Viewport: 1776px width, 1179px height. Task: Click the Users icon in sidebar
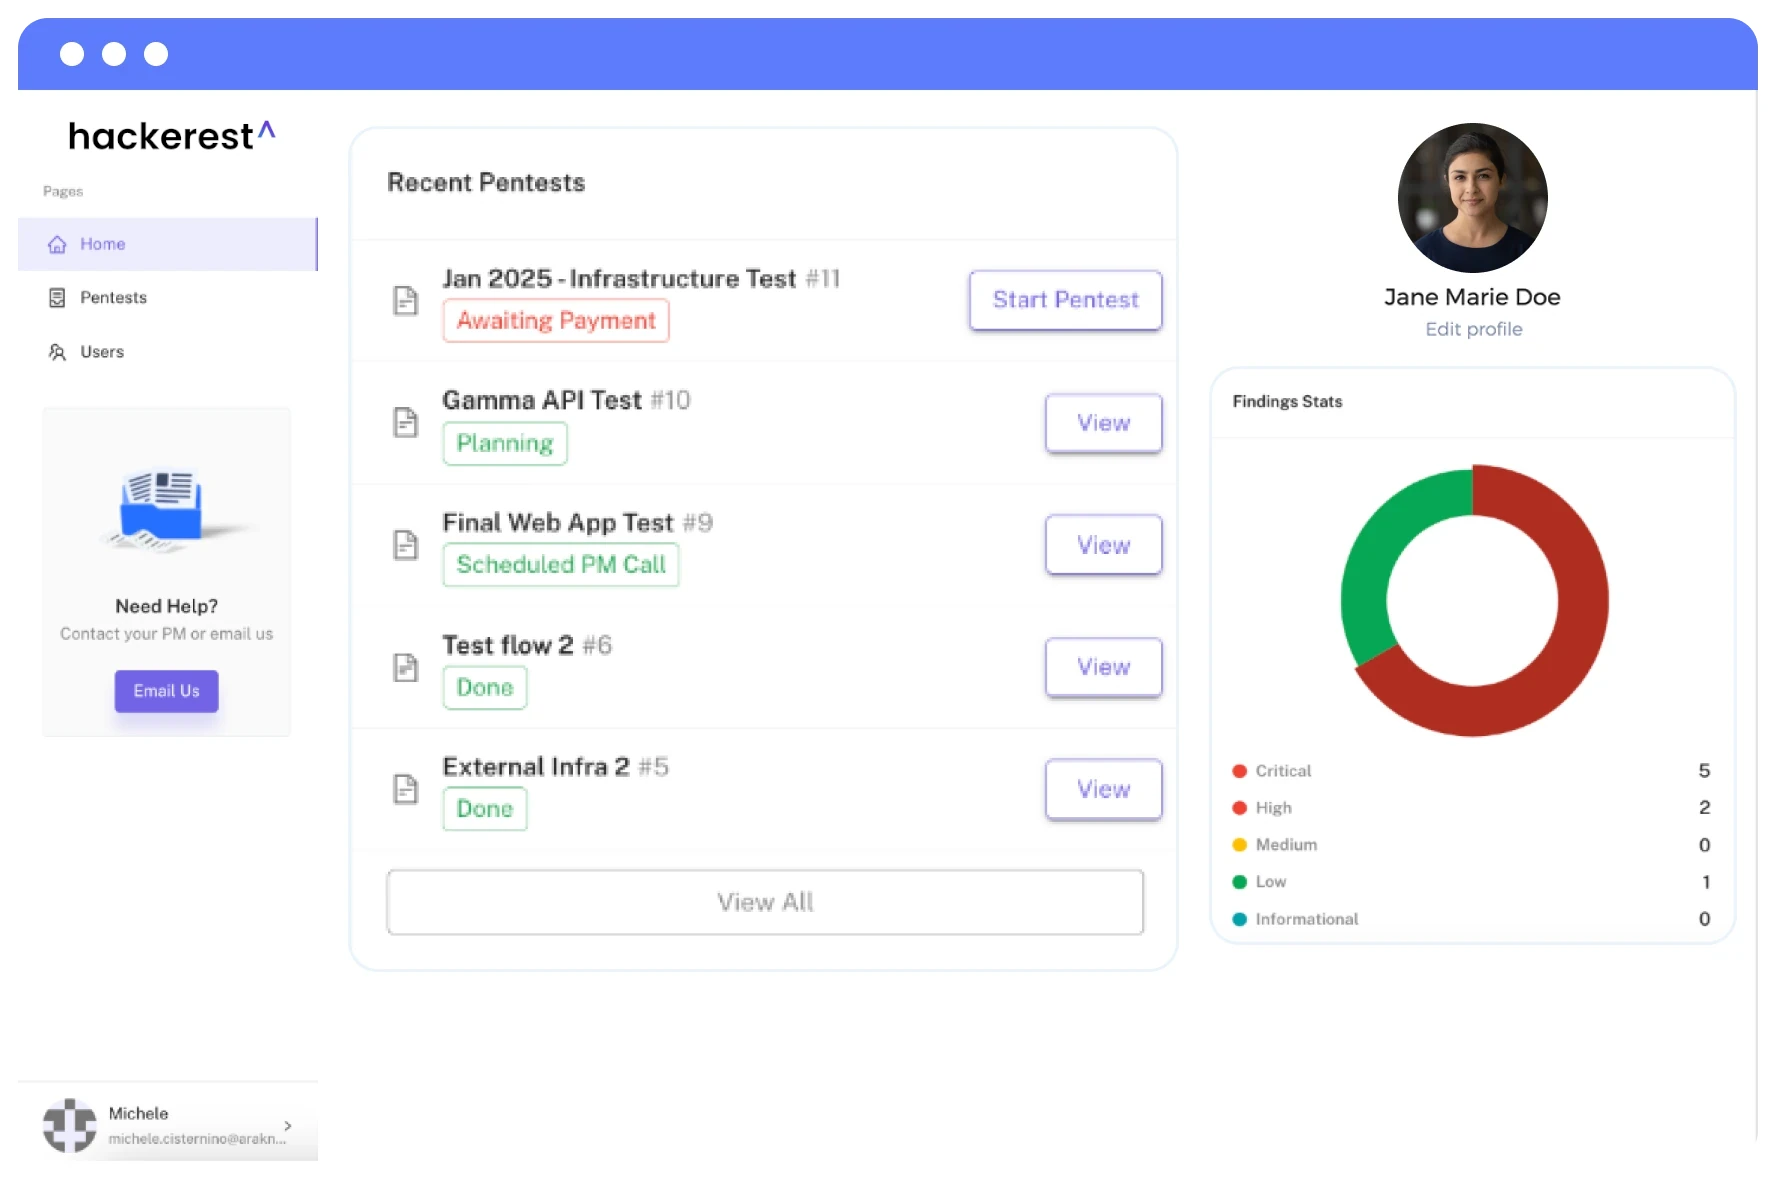coord(57,352)
